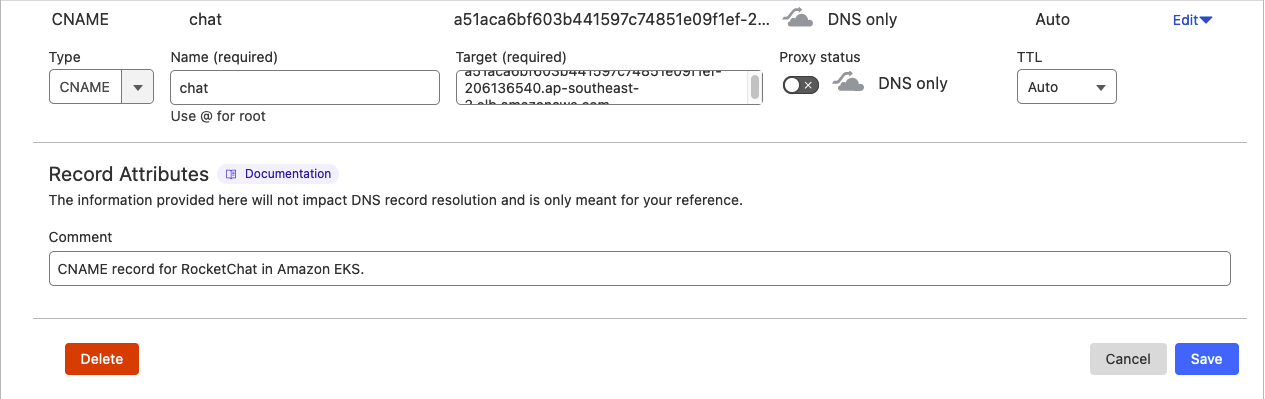1265x399 pixels.
Task: Click the Comment field about RocketChat
Action: pyautogui.click(x=639, y=269)
